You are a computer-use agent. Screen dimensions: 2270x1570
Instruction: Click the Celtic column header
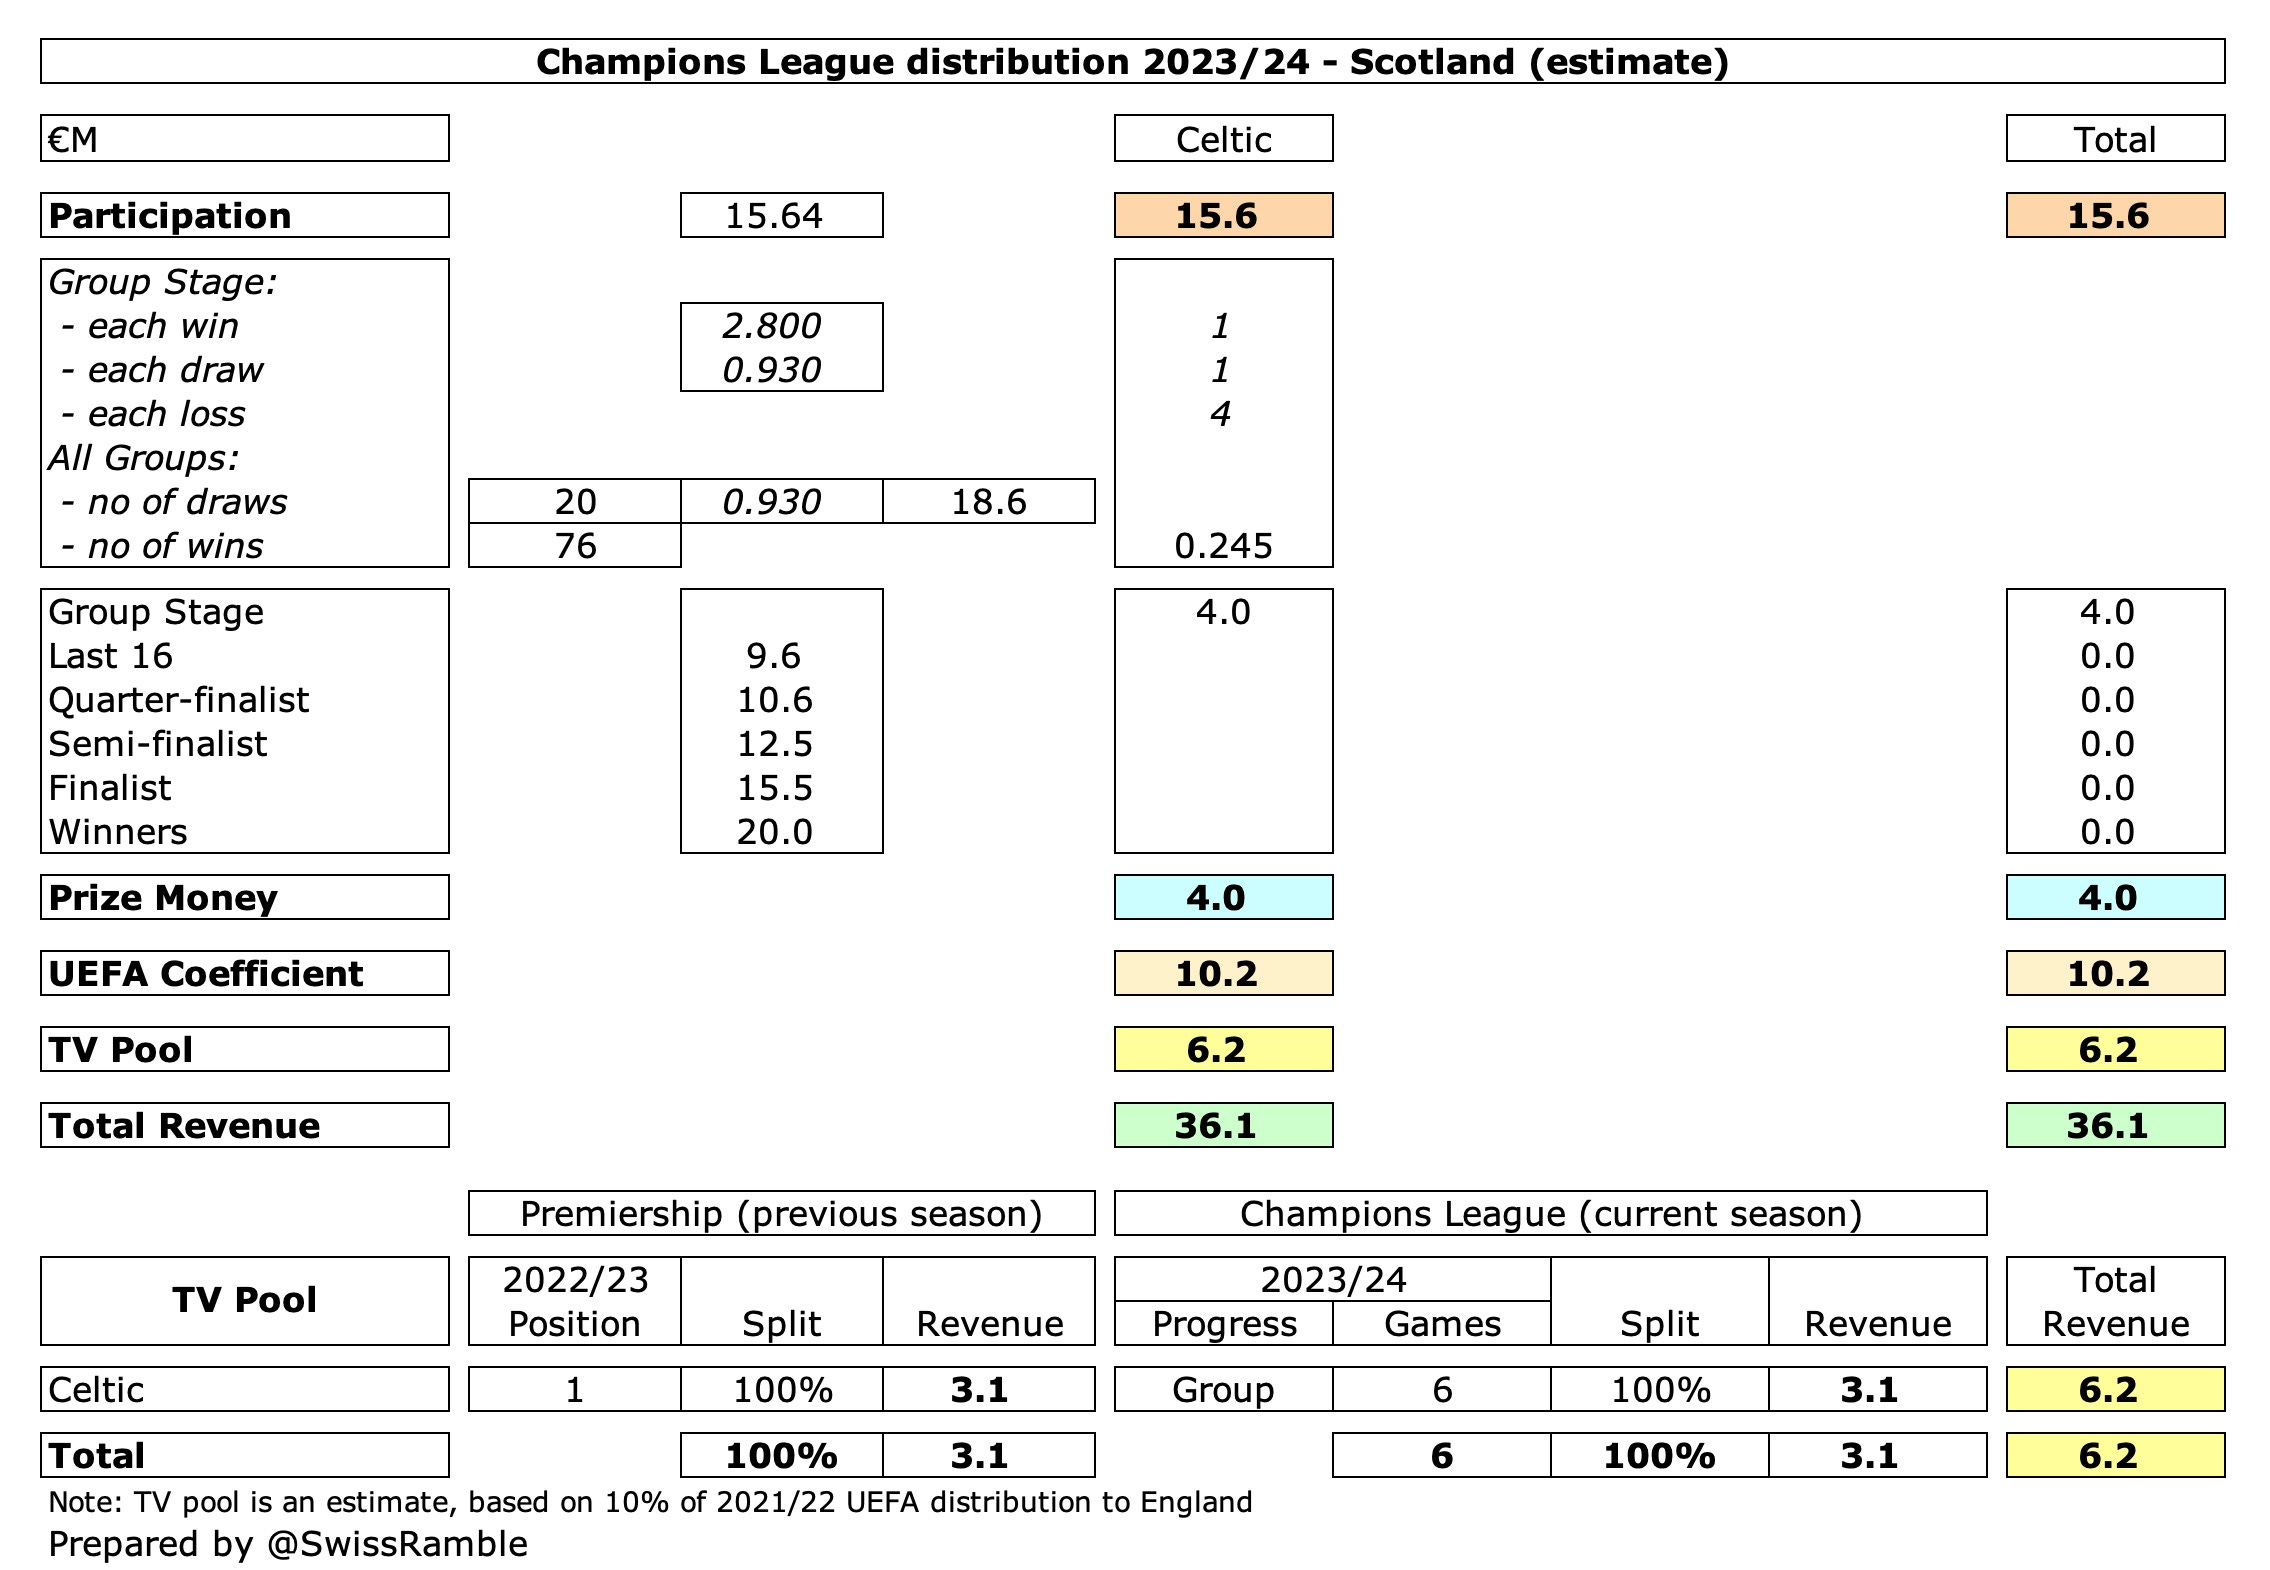(1224, 139)
